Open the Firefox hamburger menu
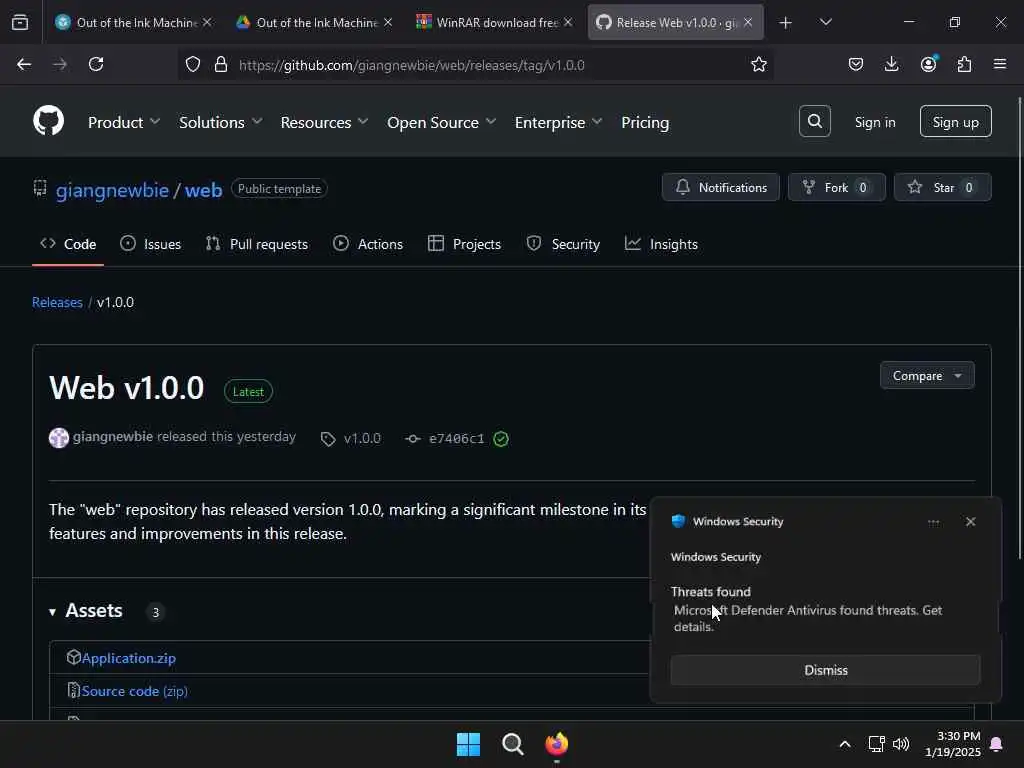Screen dimensions: 1024x768 (x=999, y=64)
